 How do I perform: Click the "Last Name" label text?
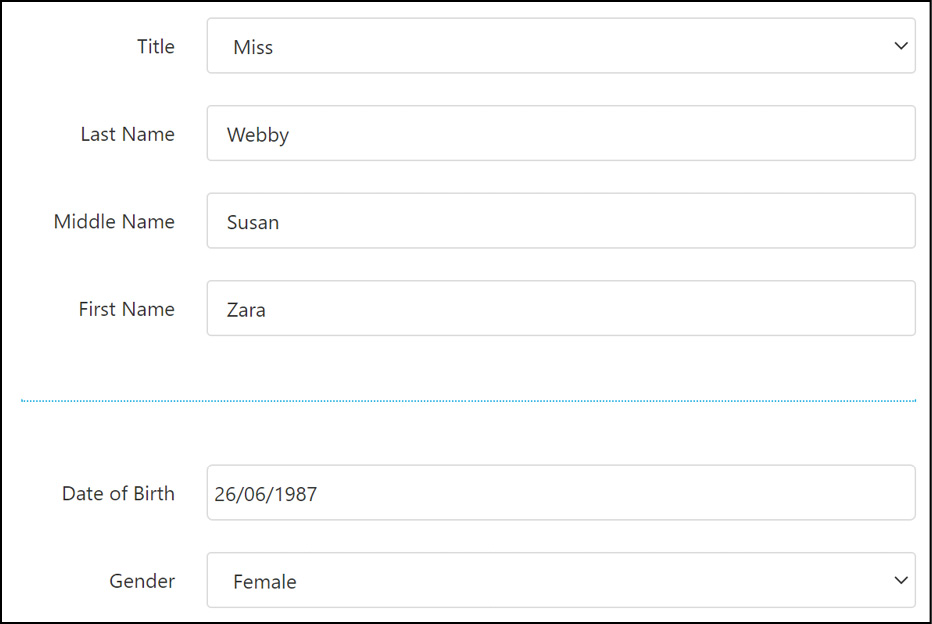pos(127,134)
